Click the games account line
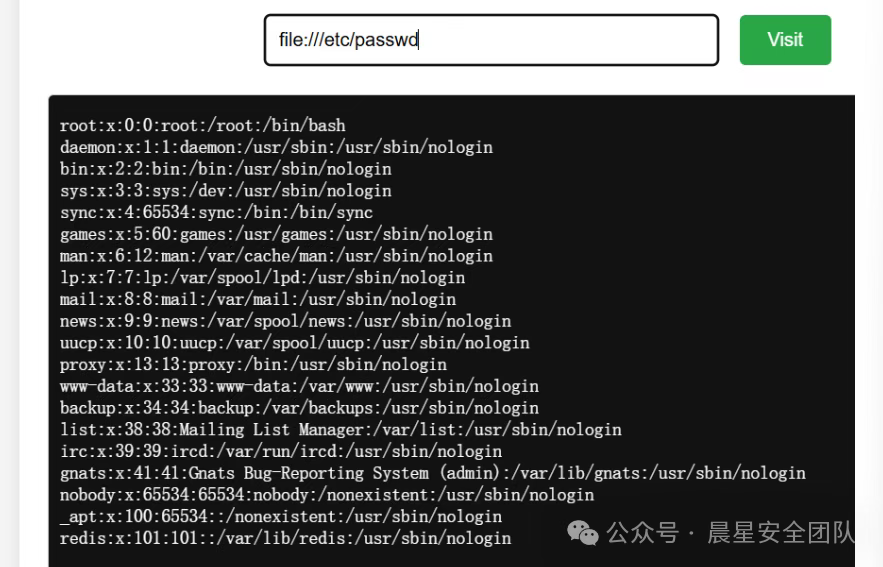This screenshot has width=883, height=567. pyautogui.click(x=276, y=234)
